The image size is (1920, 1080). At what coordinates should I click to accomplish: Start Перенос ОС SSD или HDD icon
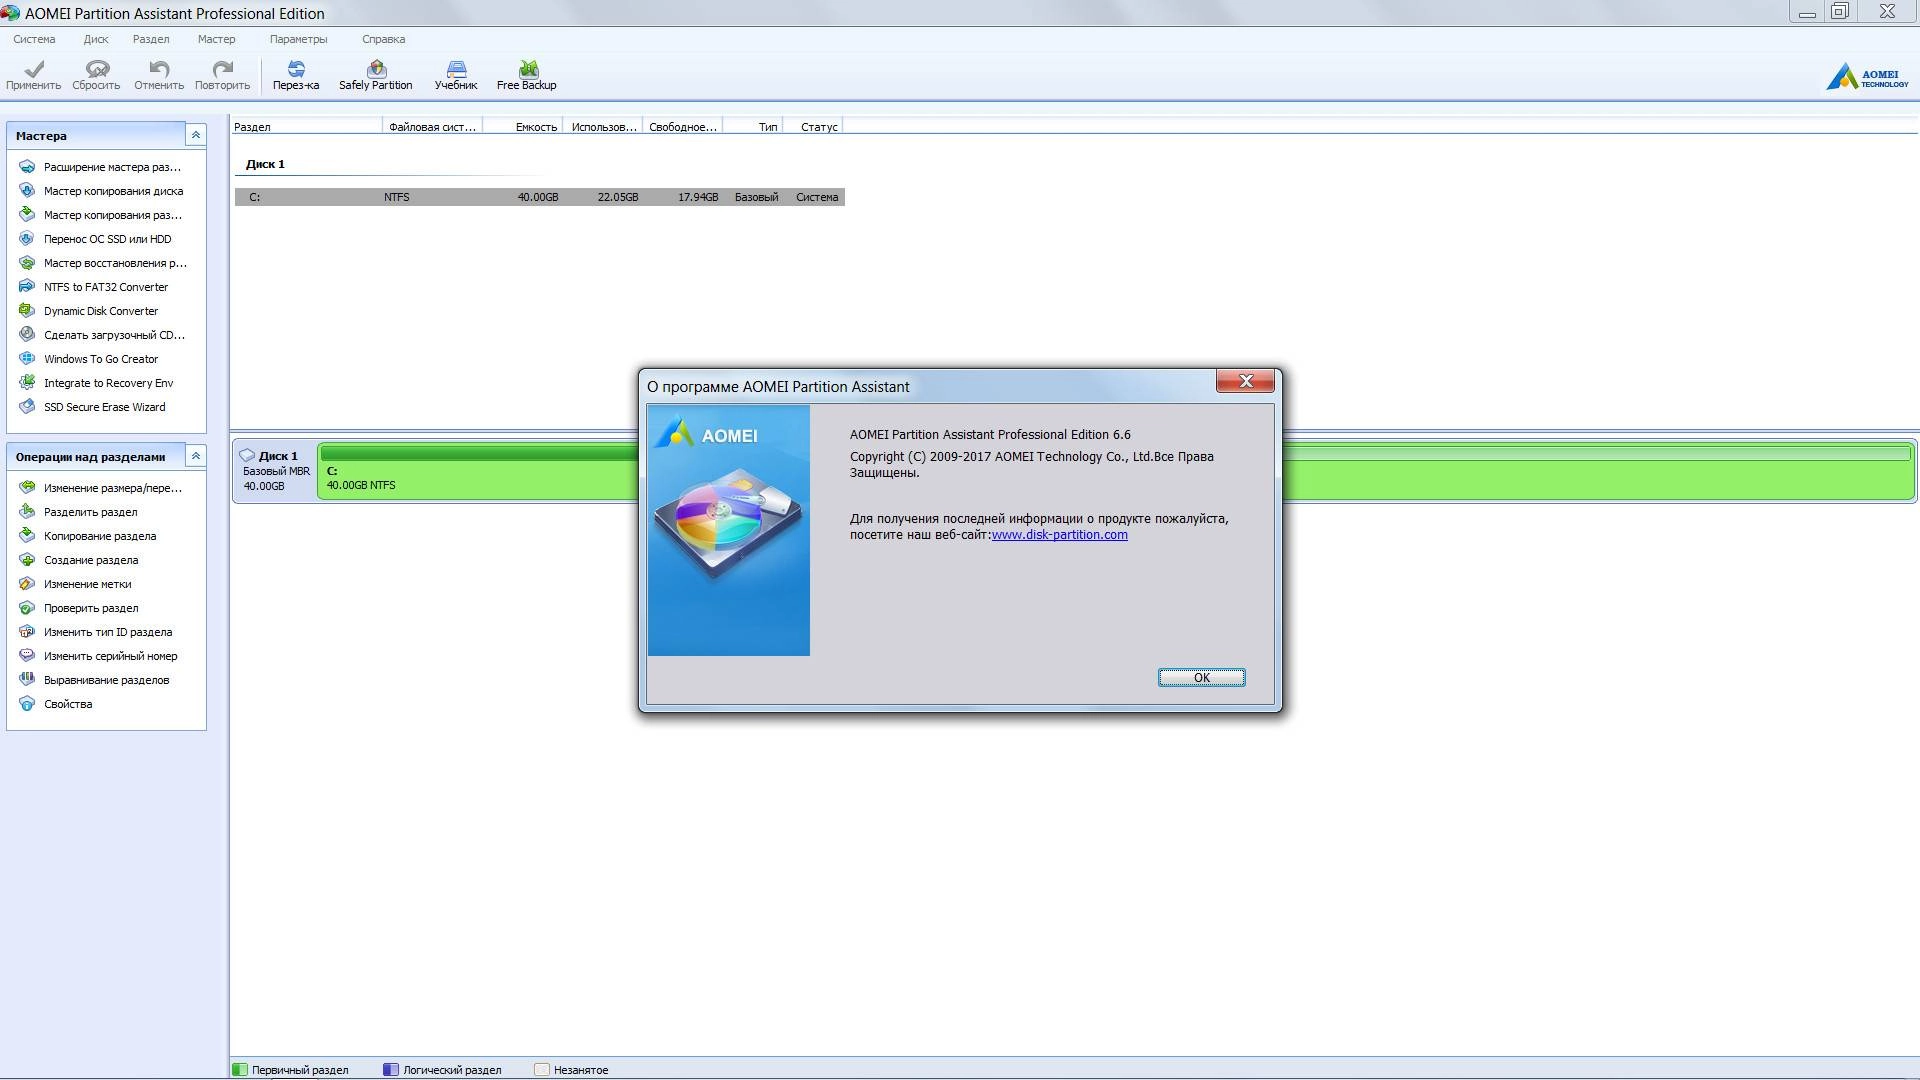coord(27,239)
